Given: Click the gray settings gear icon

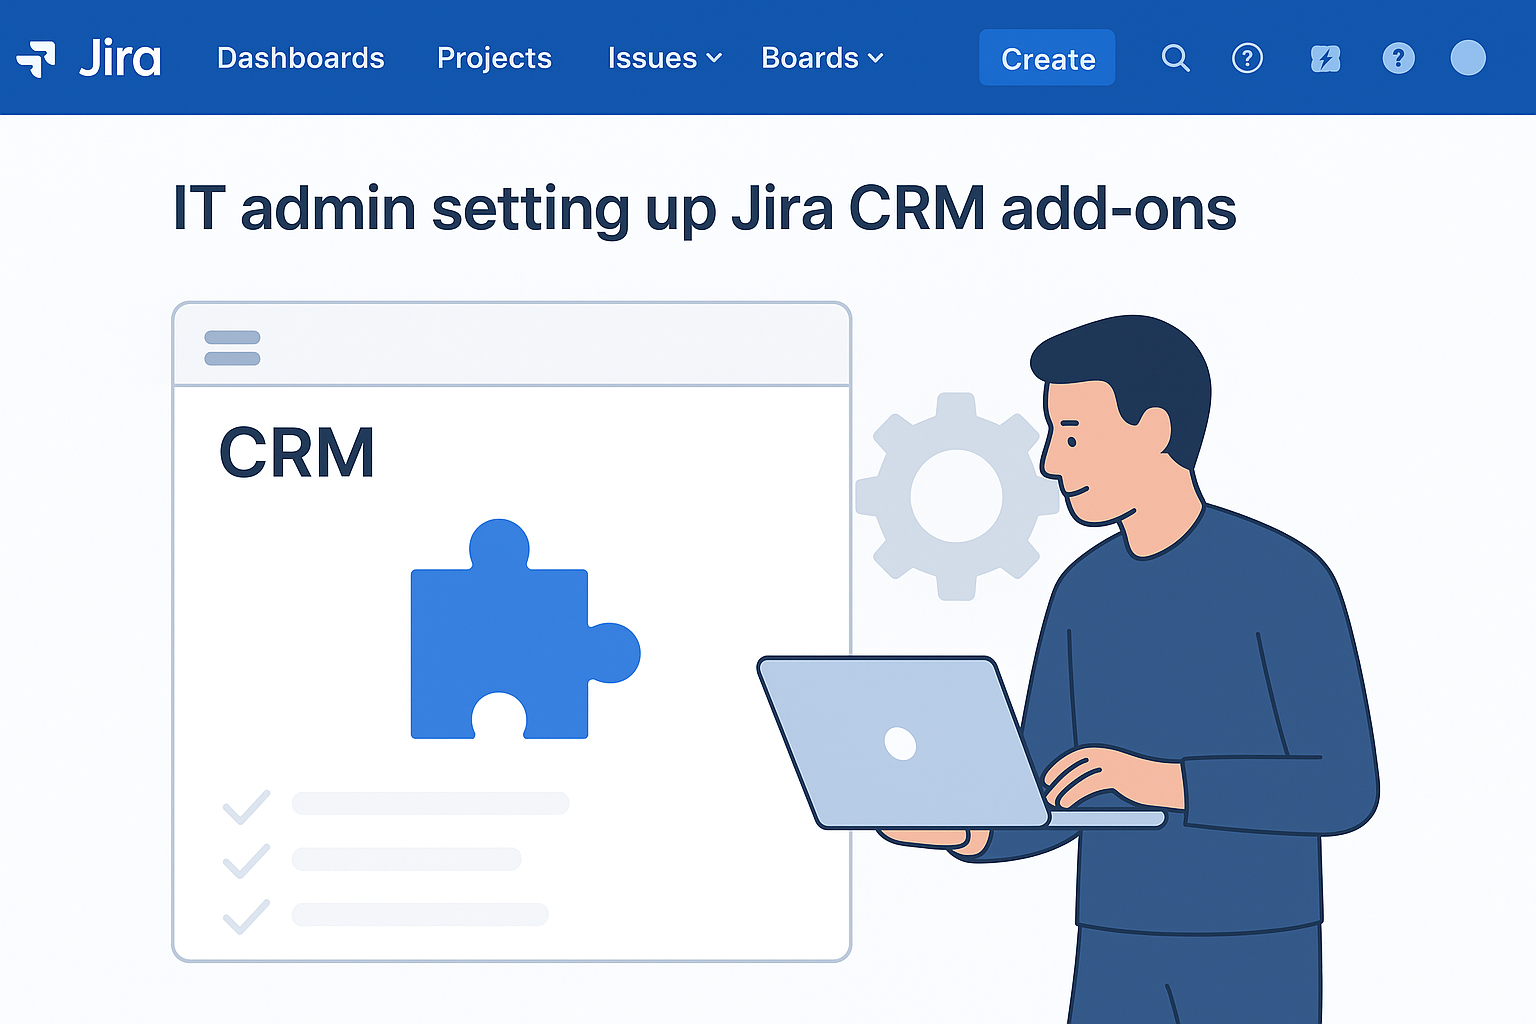Looking at the screenshot, I should pyautogui.click(x=955, y=496).
